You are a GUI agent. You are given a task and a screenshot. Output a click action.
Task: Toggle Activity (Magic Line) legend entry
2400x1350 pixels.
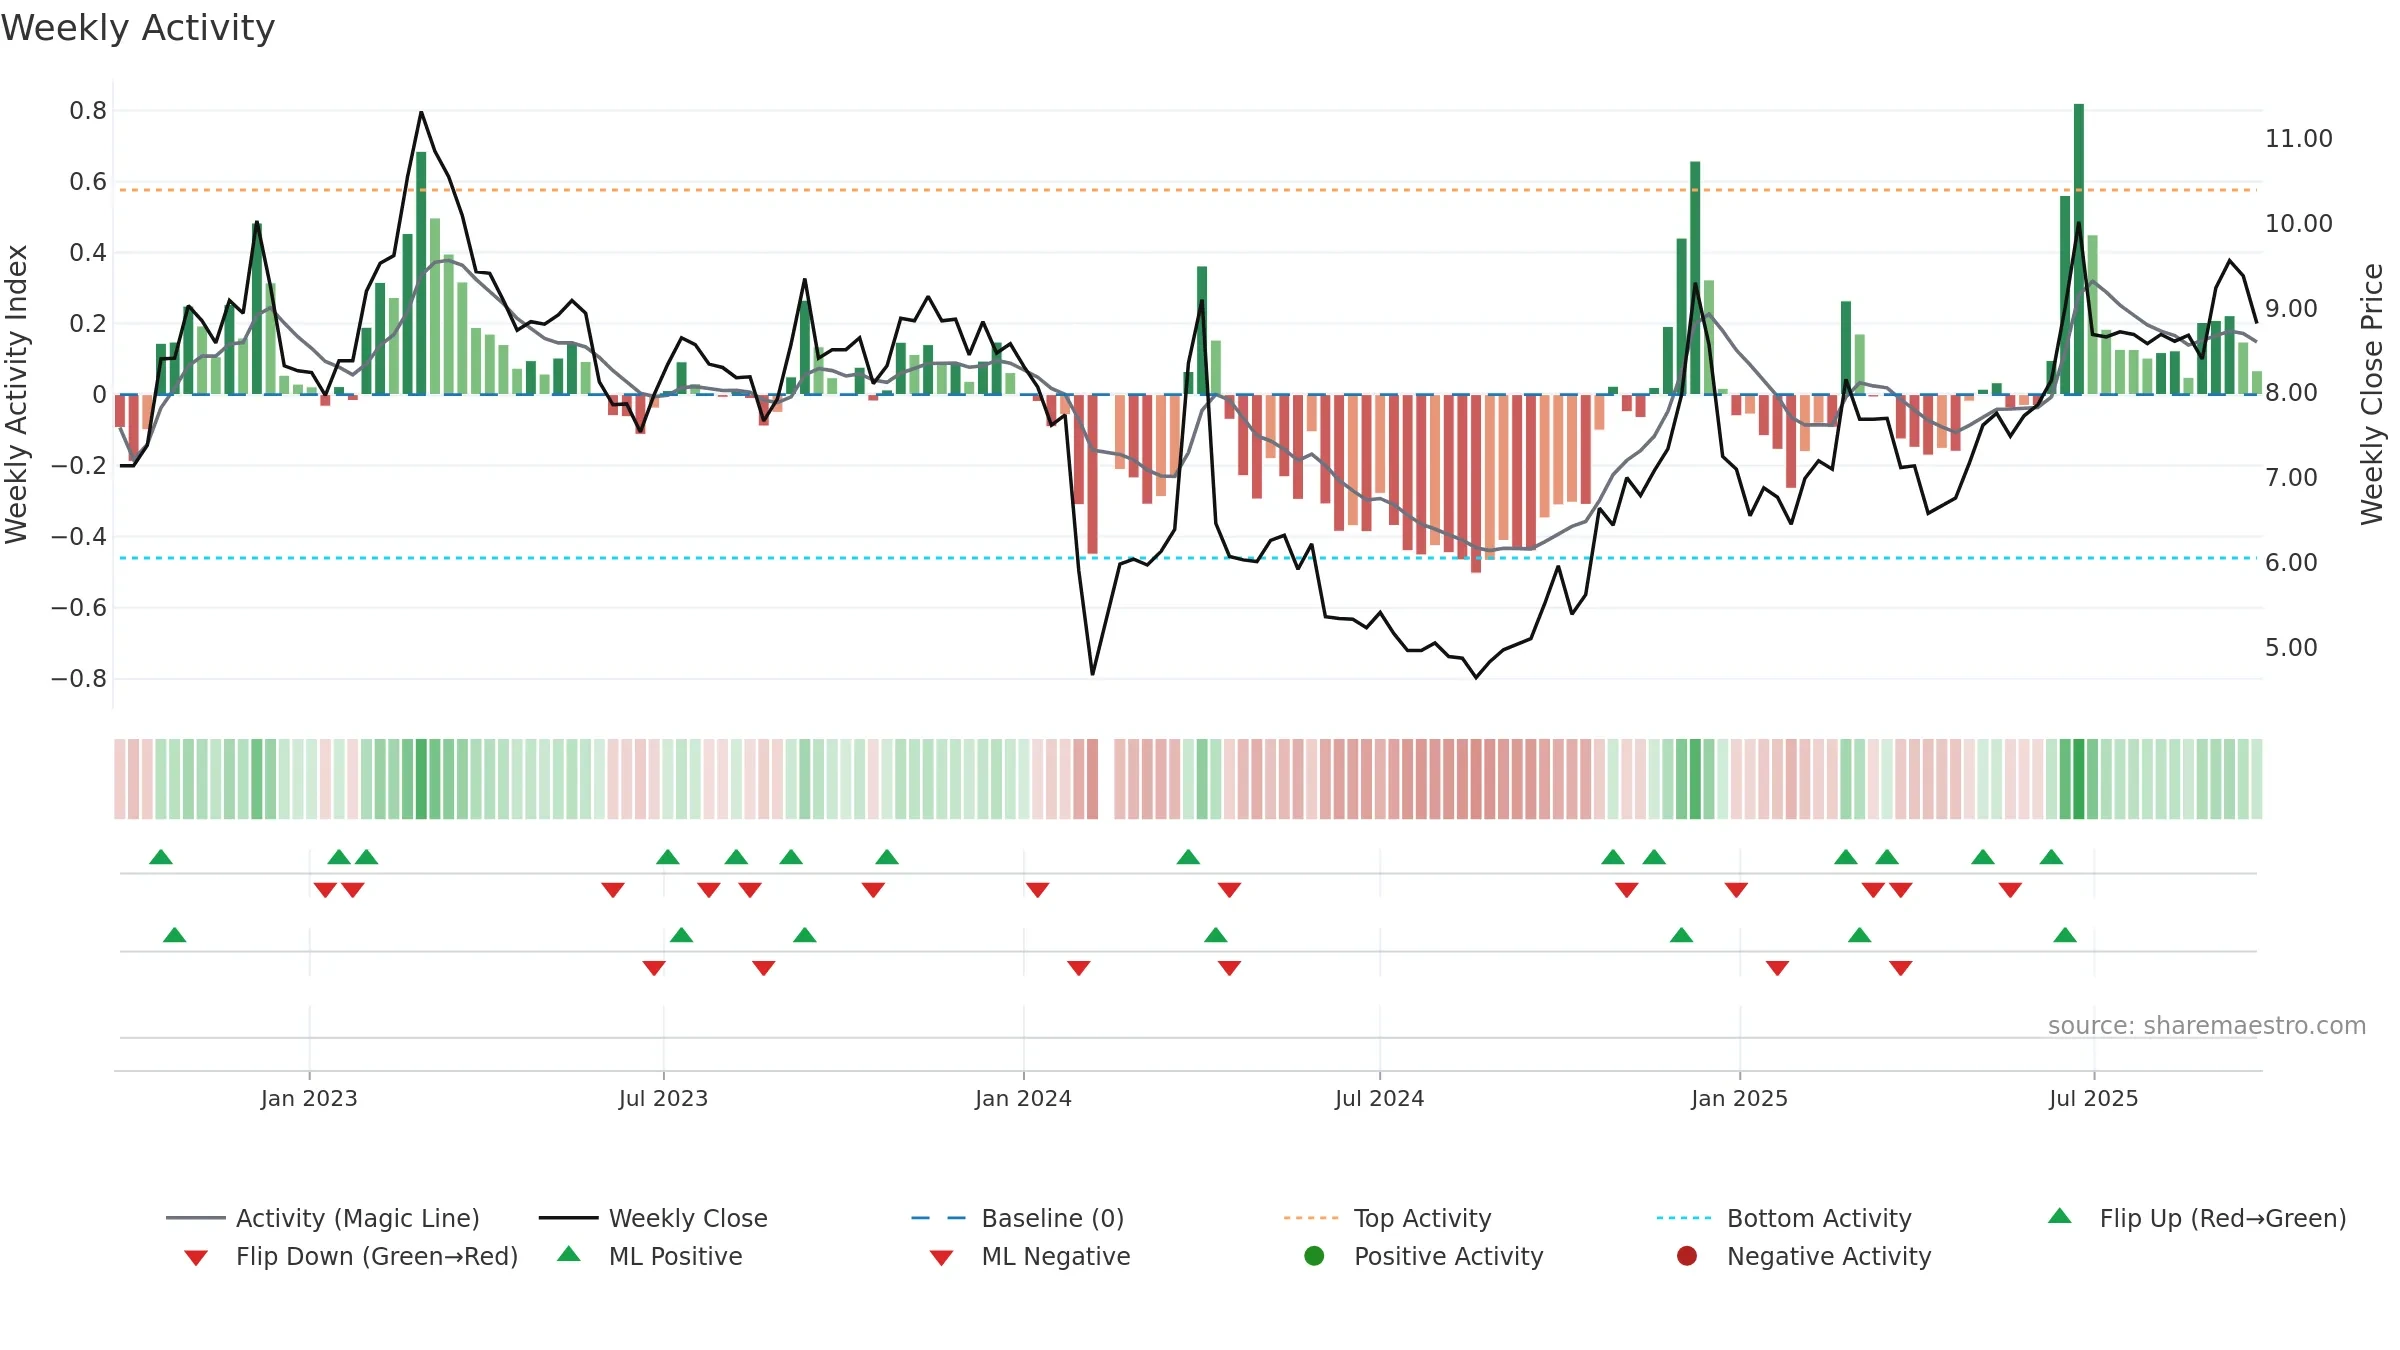point(322,1218)
